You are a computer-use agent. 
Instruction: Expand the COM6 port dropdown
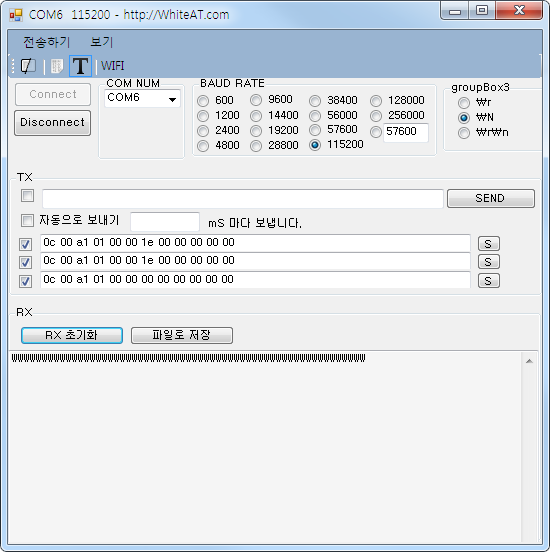pyautogui.click(x=172, y=99)
